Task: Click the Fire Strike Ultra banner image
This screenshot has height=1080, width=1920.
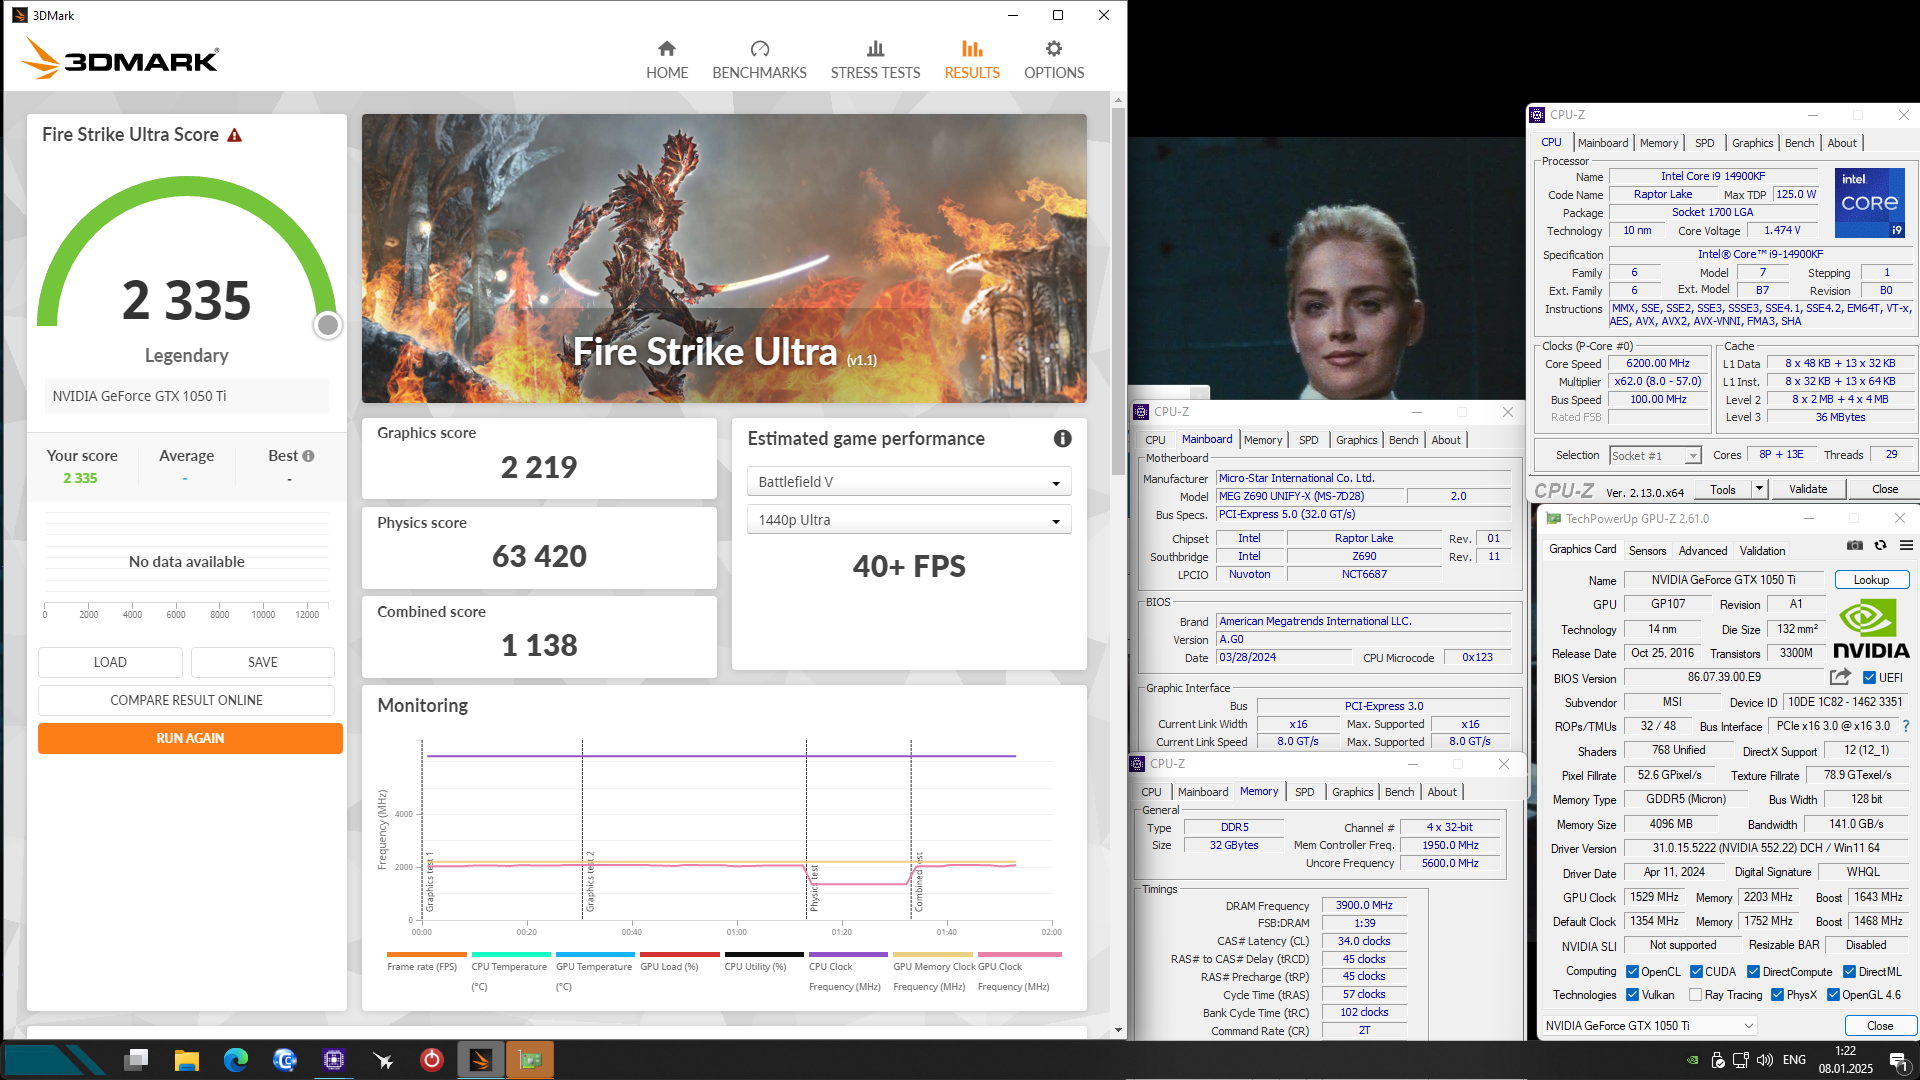Action: (x=724, y=258)
